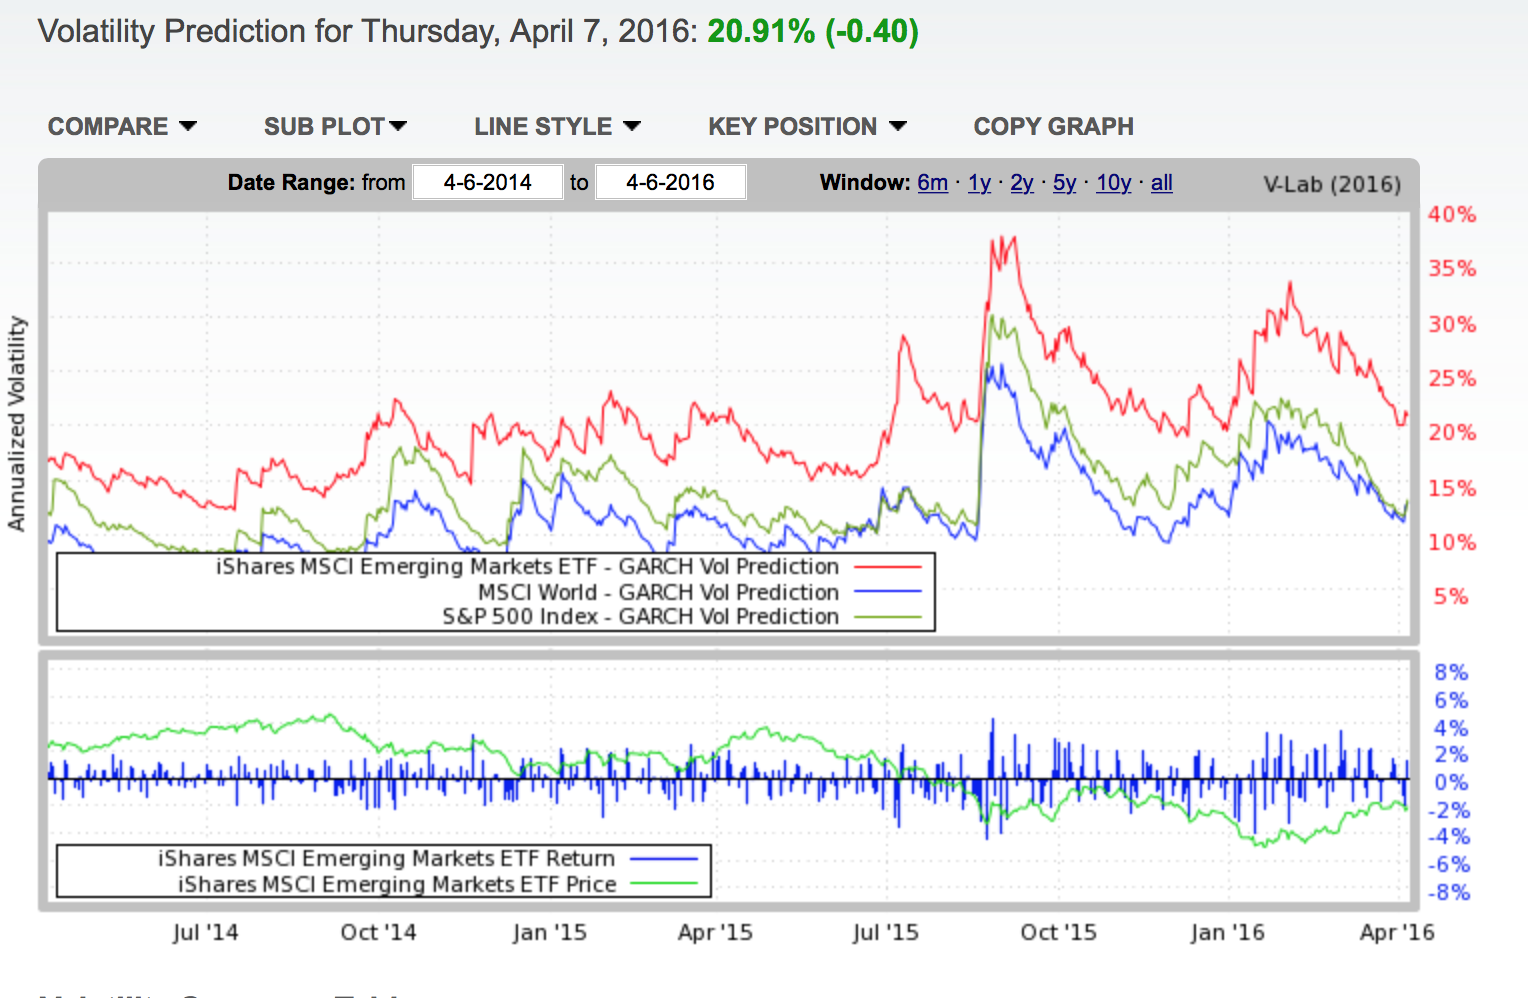The image size is (1528, 998).
Task: Show all available historical data
Action: click(x=1160, y=183)
